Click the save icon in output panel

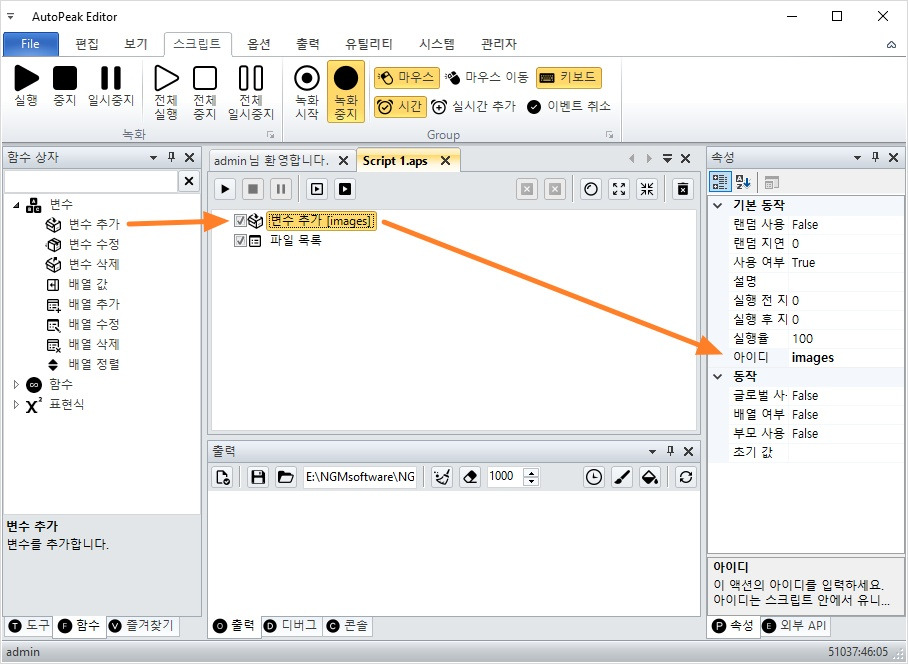coord(258,477)
